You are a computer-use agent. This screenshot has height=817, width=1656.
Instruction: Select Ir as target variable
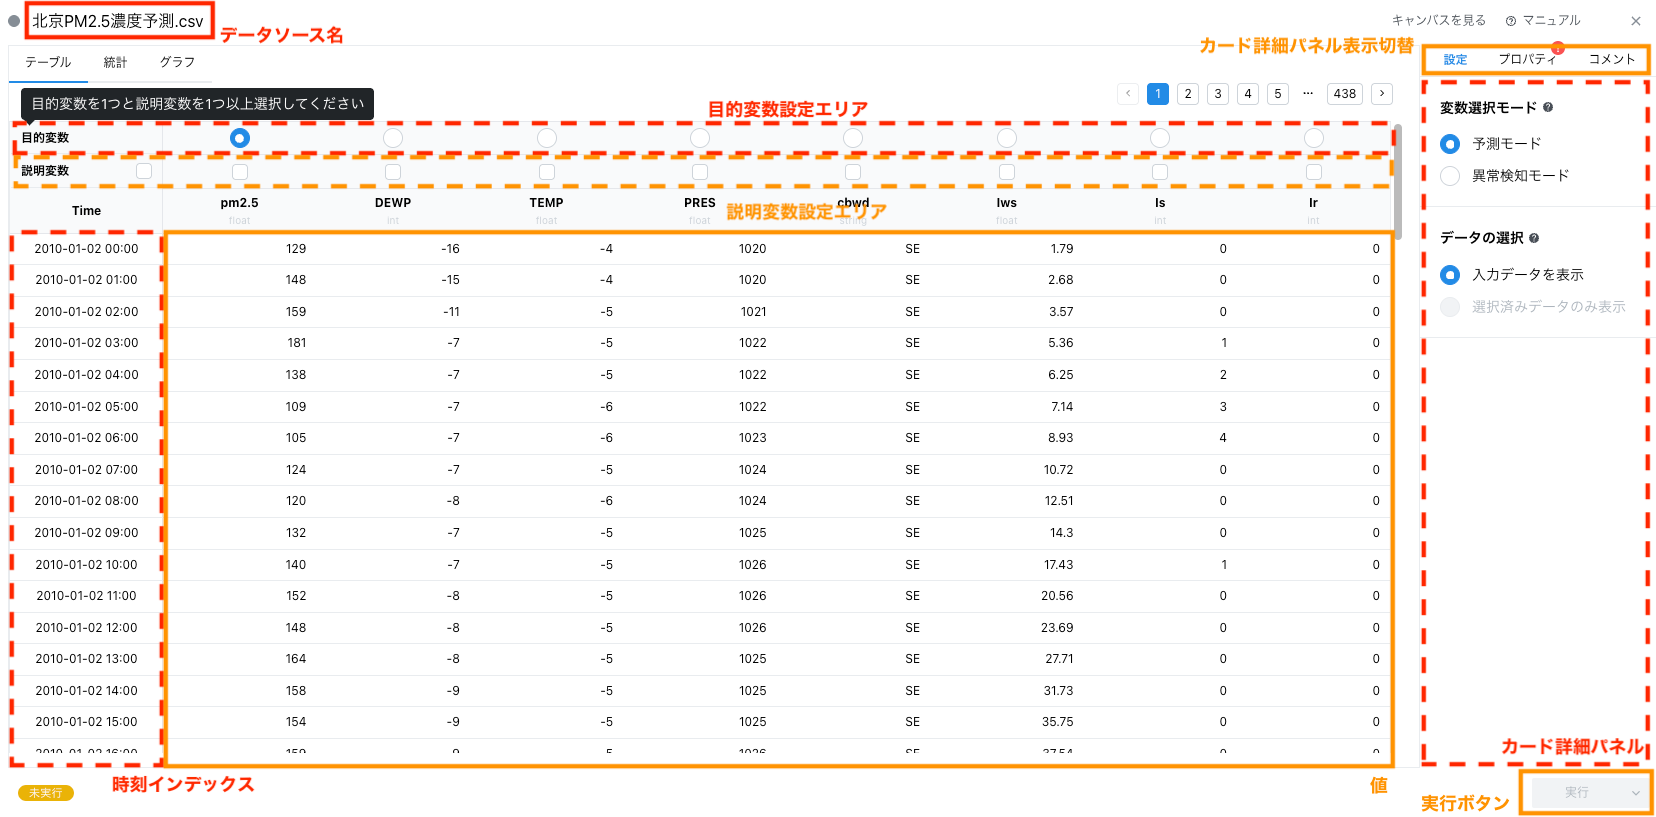click(x=1314, y=138)
